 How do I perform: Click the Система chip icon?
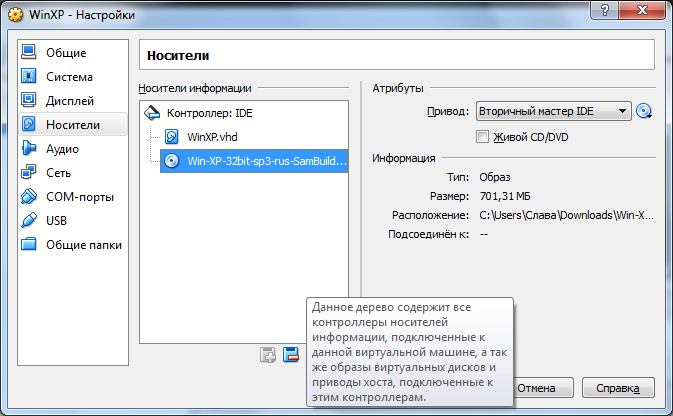[x=29, y=76]
